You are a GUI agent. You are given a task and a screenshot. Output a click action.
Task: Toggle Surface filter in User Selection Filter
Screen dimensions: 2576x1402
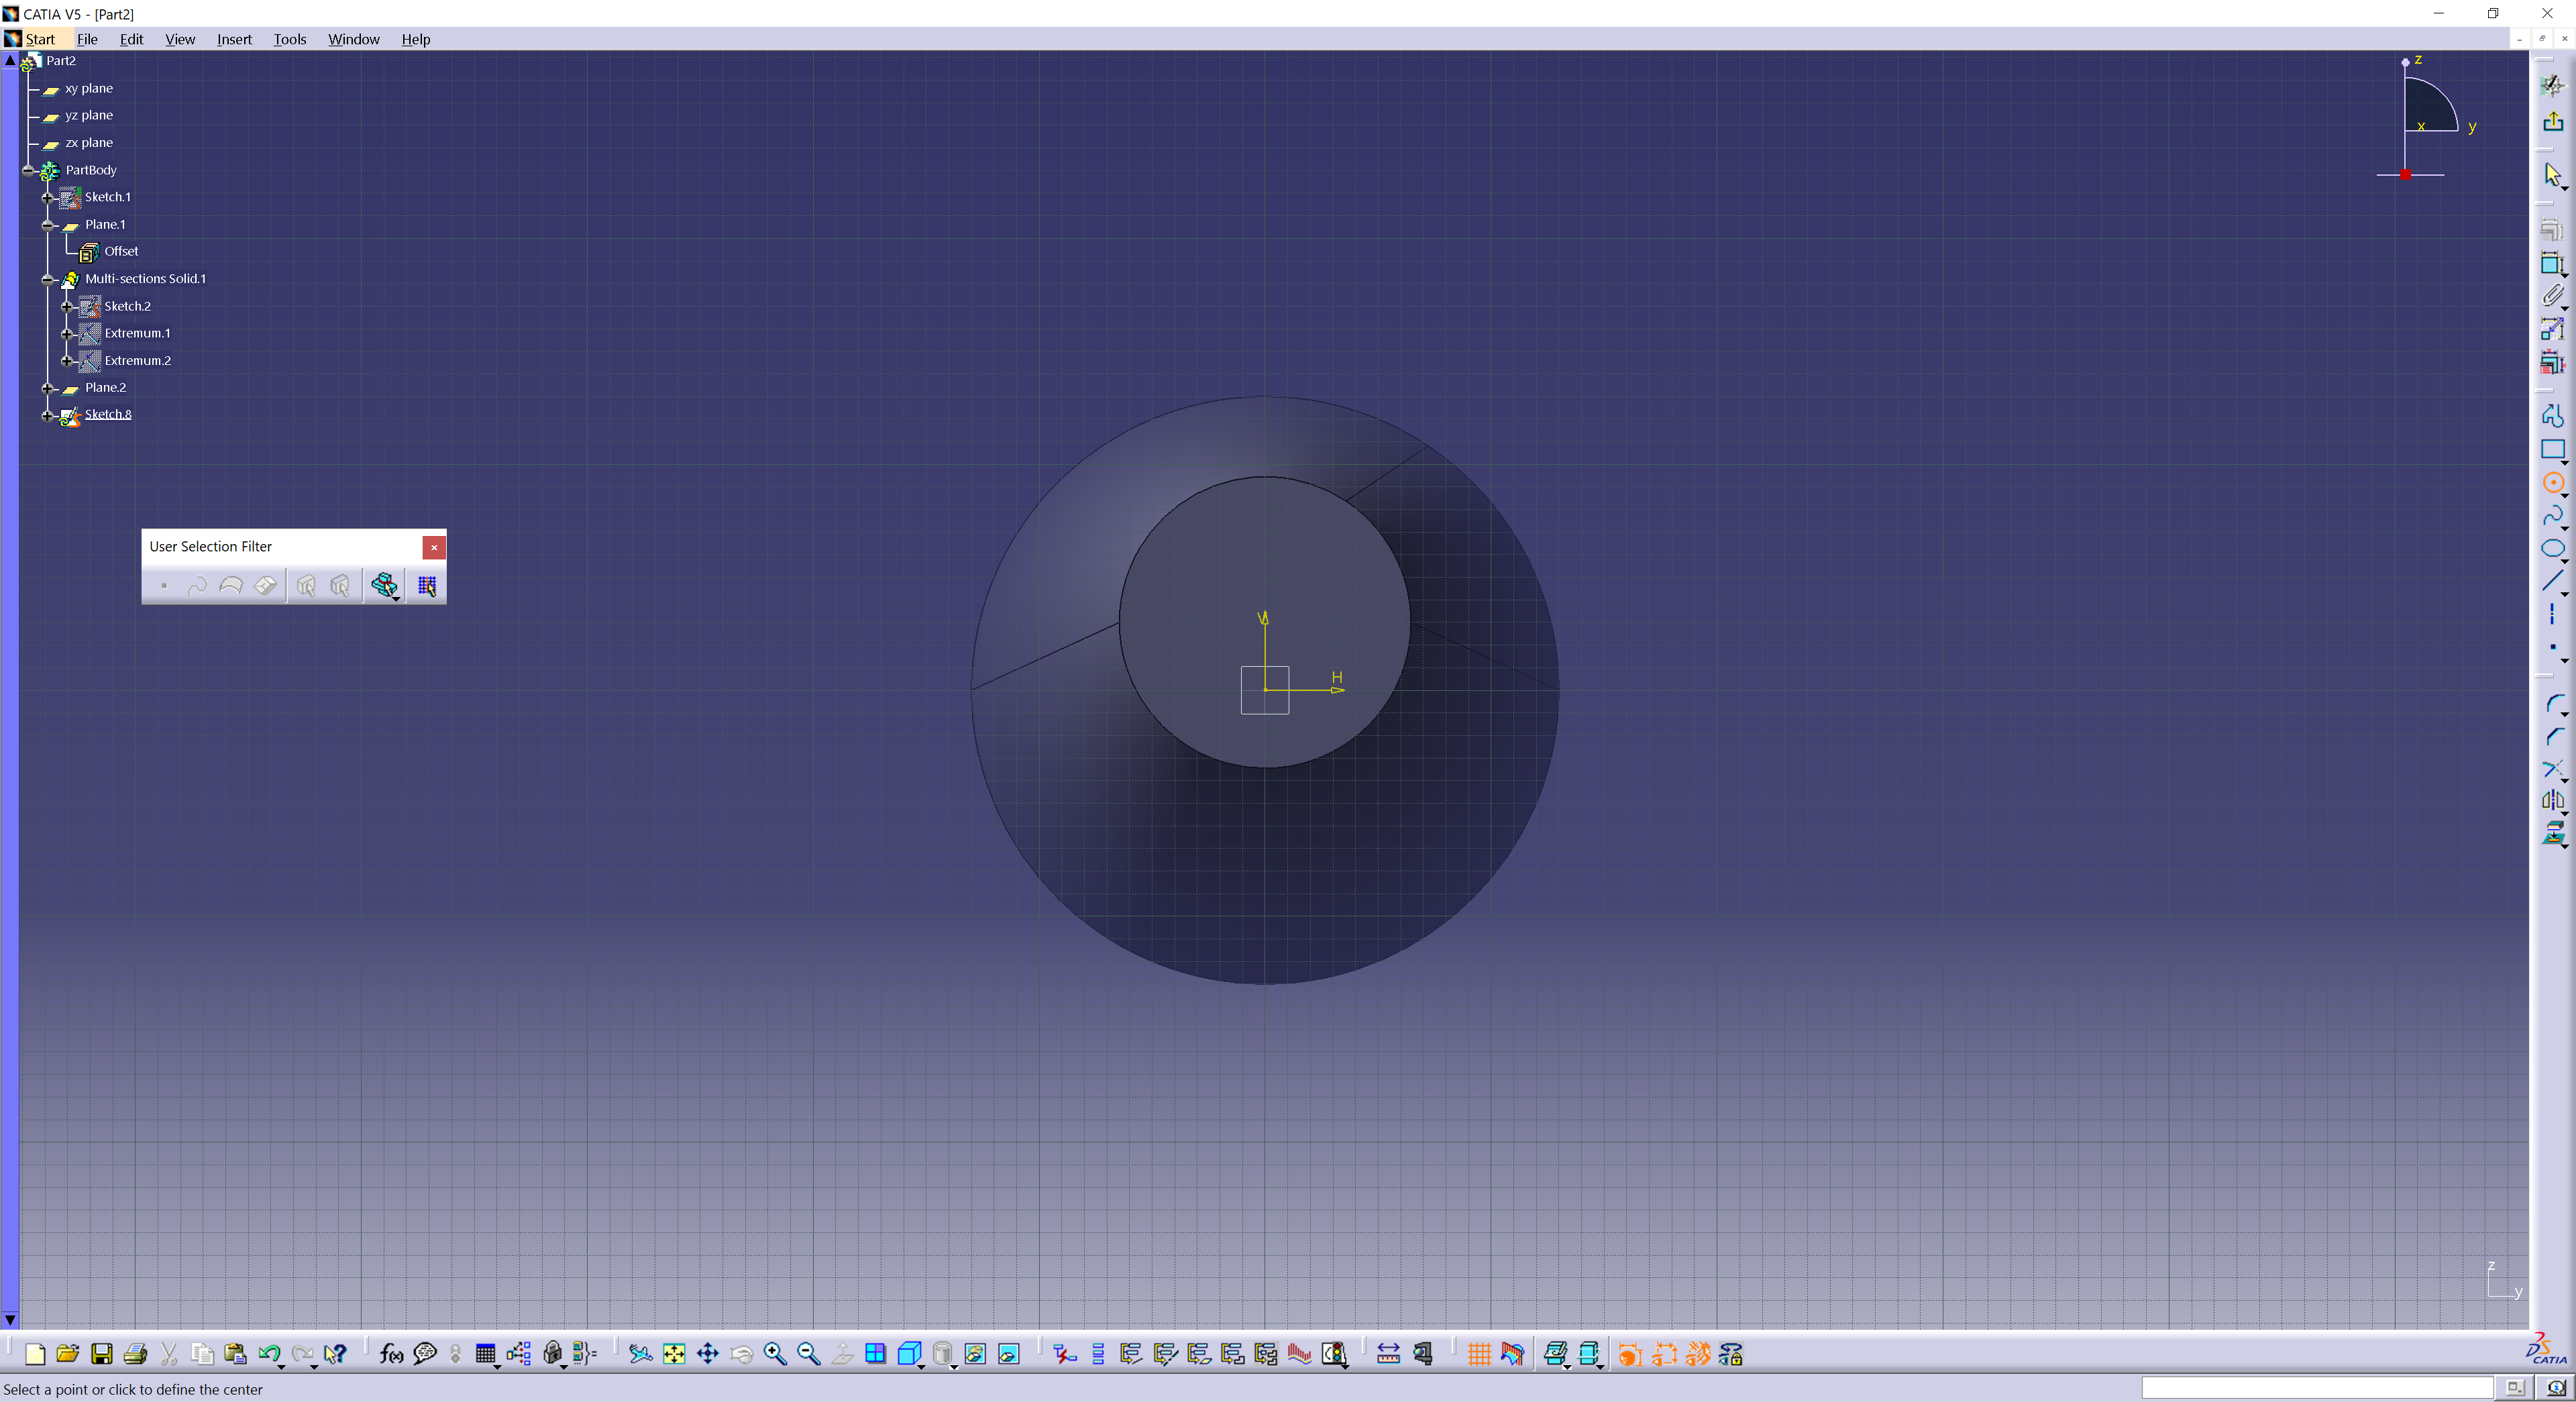point(231,585)
